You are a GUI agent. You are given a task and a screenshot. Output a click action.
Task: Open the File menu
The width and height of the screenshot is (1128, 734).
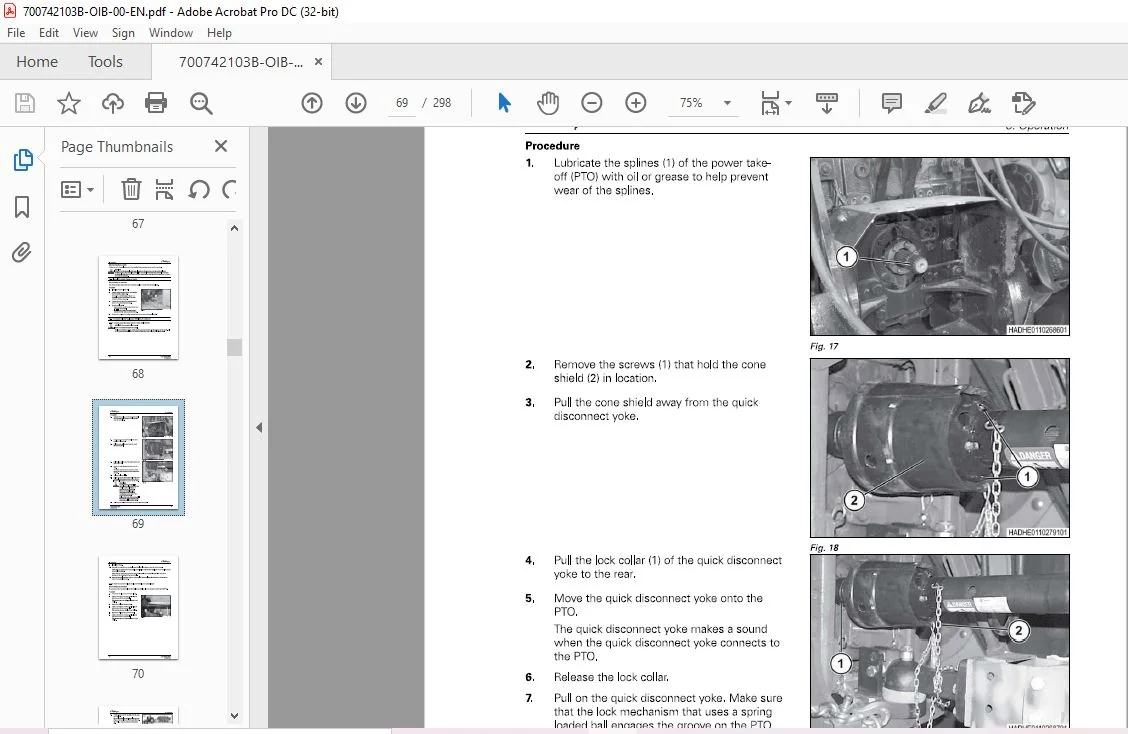coord(16,33)
